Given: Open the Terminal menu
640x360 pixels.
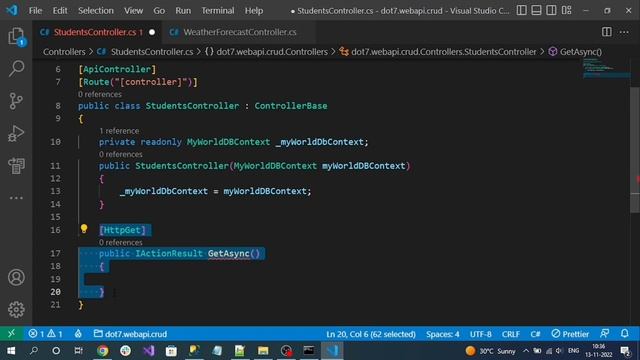Looking at the screenshot, I should pyautogui.click(x=218, y=11).
